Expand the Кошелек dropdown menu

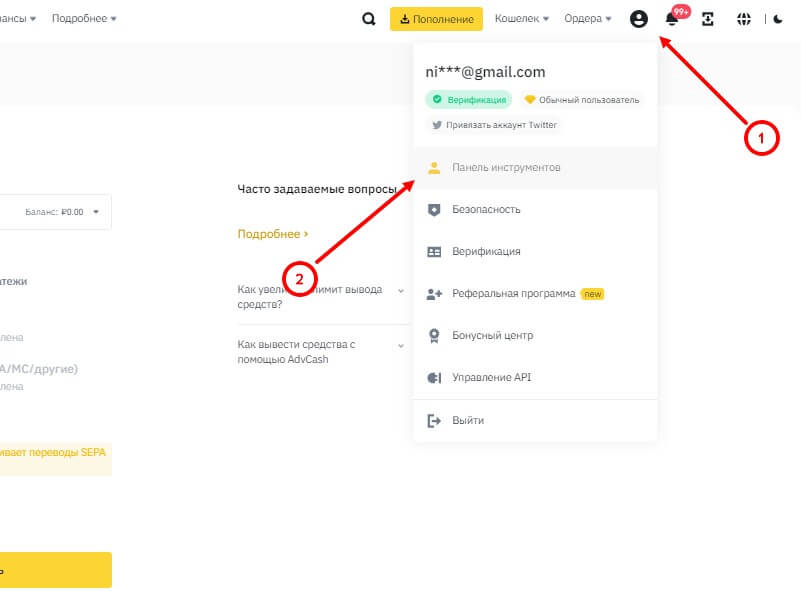(523, 19)
